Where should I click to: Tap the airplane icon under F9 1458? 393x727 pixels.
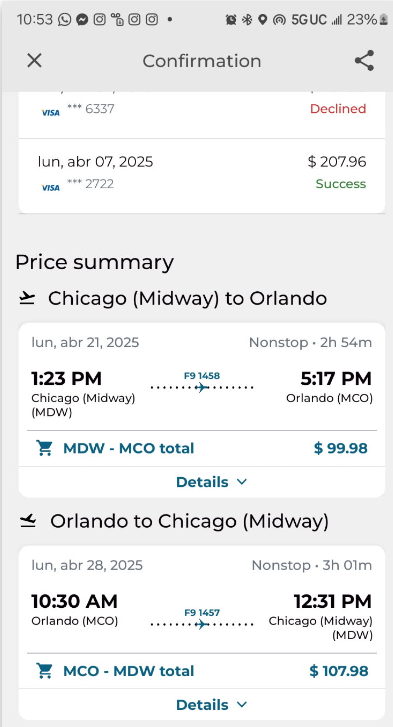pos(202,387)
